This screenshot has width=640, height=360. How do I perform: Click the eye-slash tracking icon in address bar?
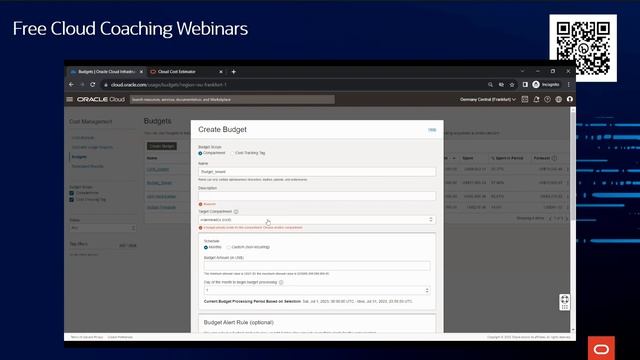click(x=501, y=84)
